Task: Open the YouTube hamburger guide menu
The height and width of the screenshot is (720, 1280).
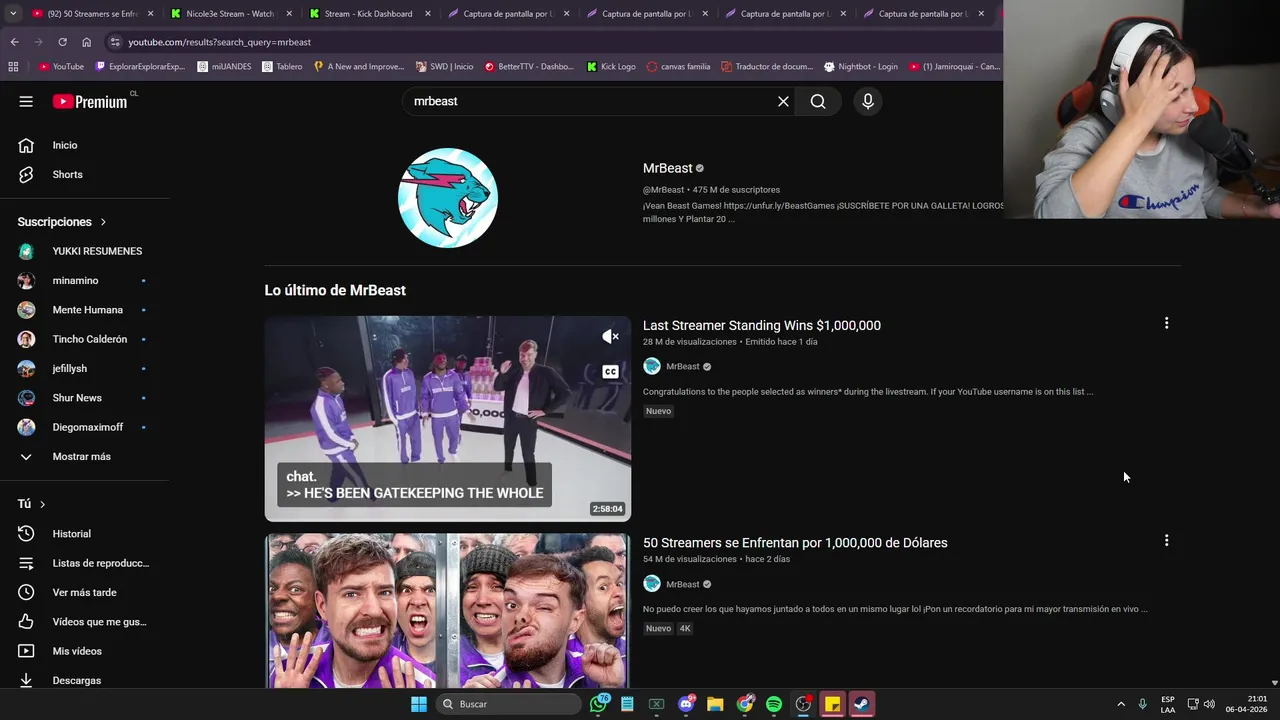Action: pos(26,101)
